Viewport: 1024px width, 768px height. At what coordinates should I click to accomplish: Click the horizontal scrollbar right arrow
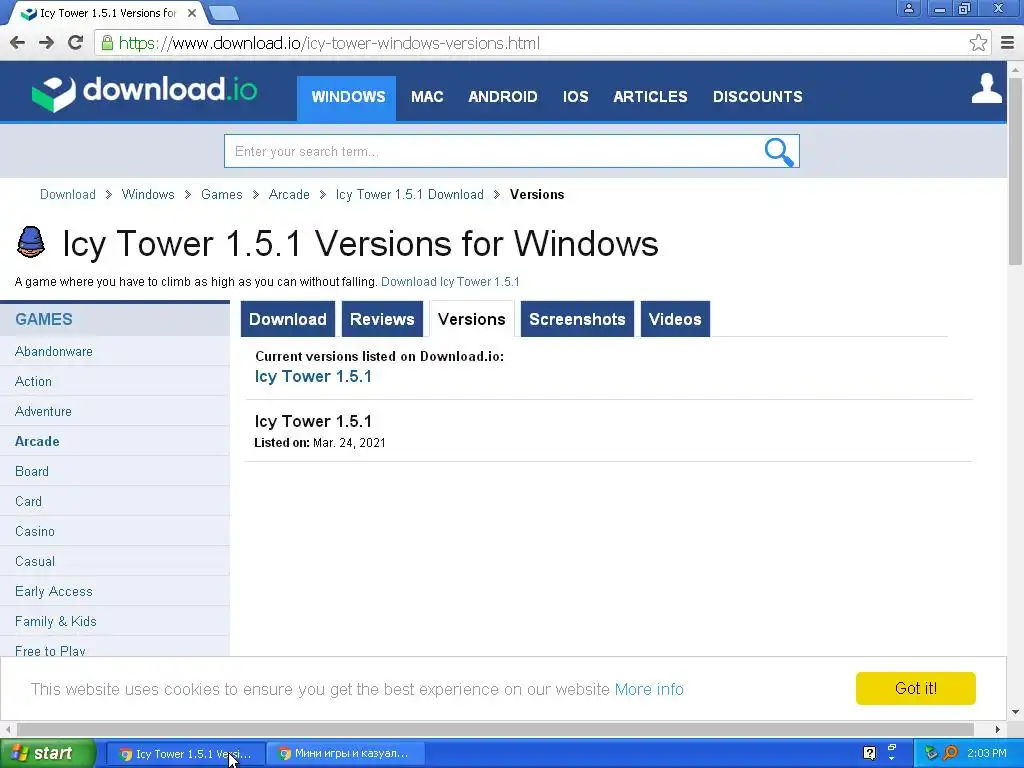coord(998,729)
